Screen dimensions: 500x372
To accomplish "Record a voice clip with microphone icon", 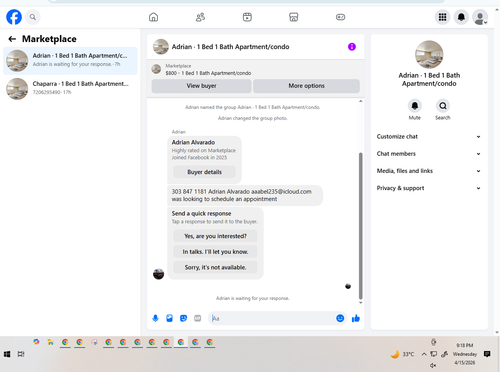I will (x=155, y=318).
